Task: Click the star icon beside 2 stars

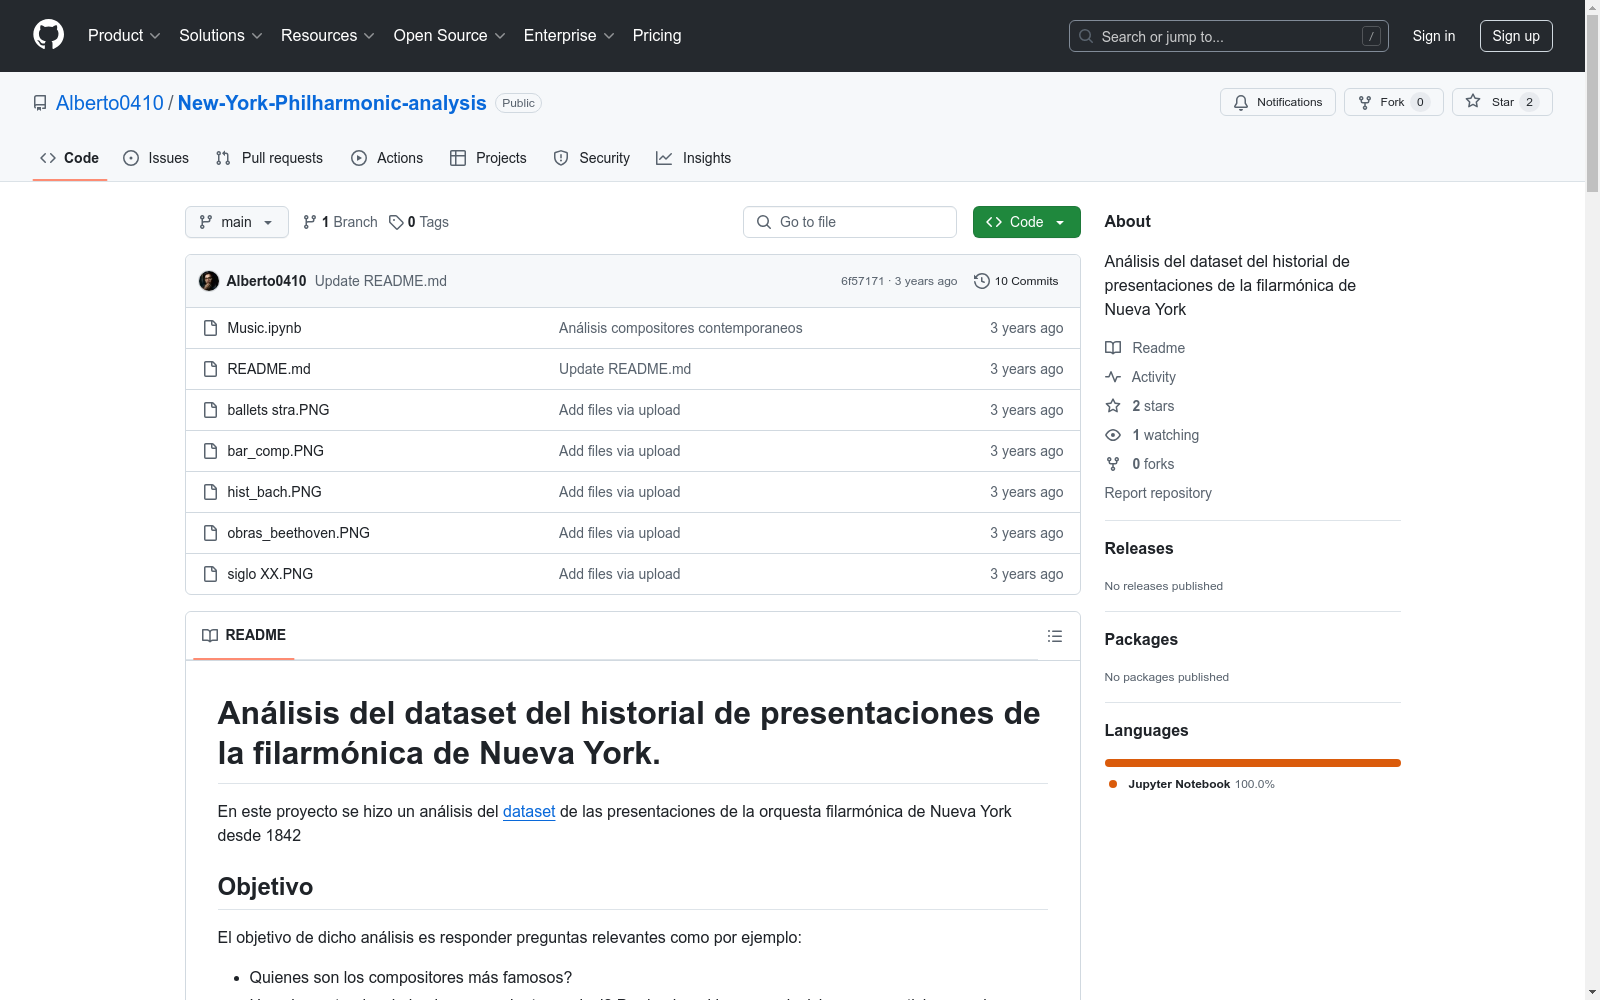Action: (1113, 406)
